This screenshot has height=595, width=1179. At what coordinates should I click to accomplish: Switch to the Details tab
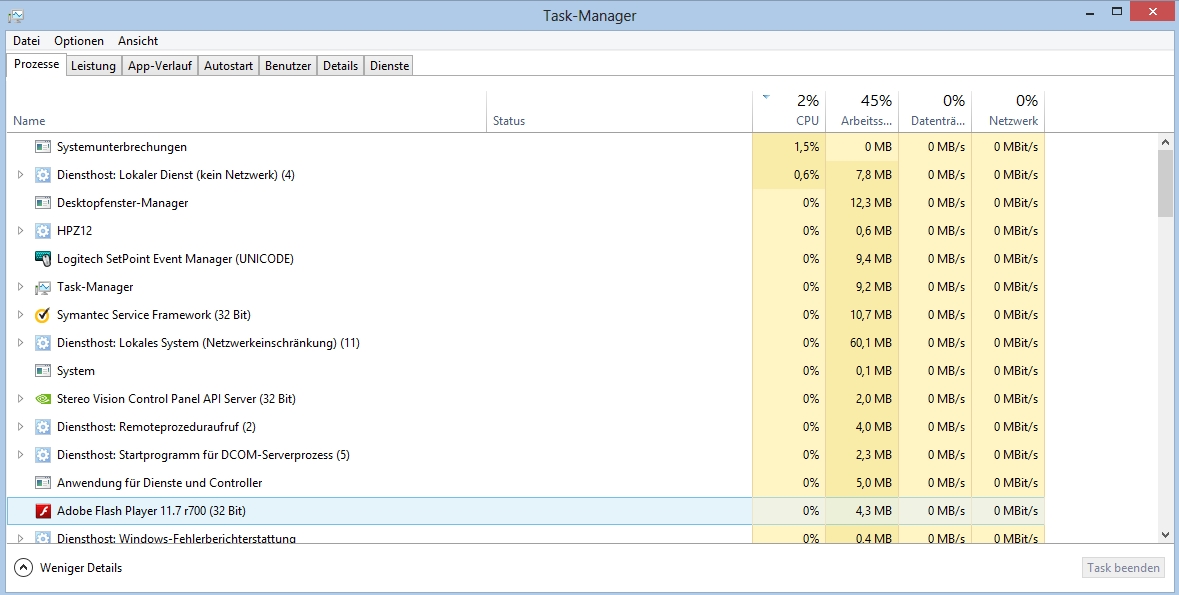tap(341, 65)
